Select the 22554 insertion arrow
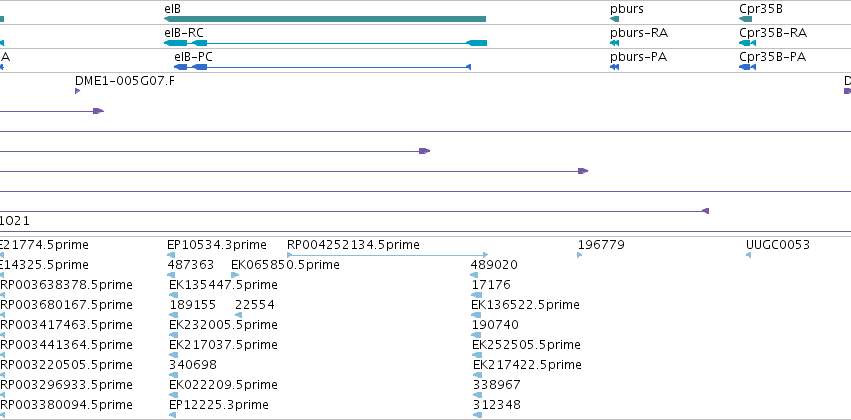851x420 pixels. [x=238, y=315]
